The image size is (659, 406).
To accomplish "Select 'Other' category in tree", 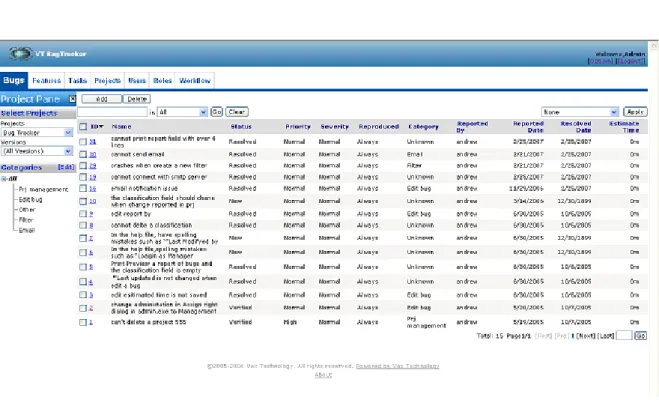I will 27,210.
